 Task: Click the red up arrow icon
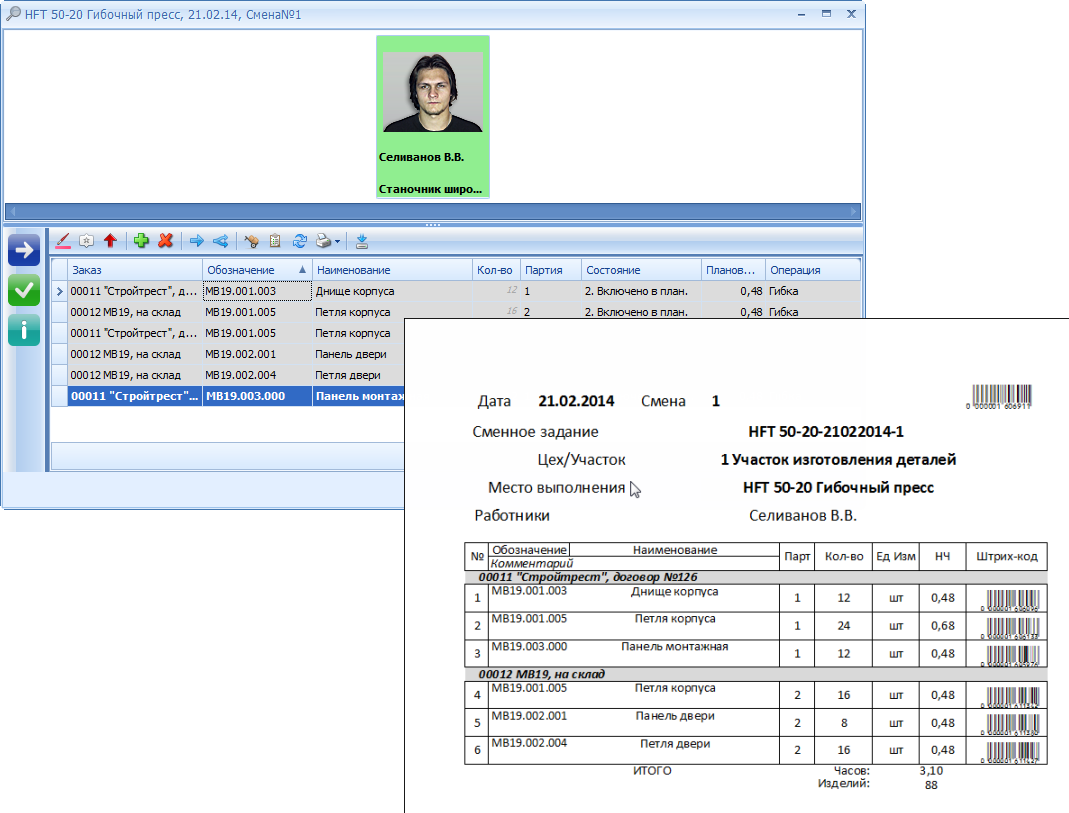click(x=110, y=241)
